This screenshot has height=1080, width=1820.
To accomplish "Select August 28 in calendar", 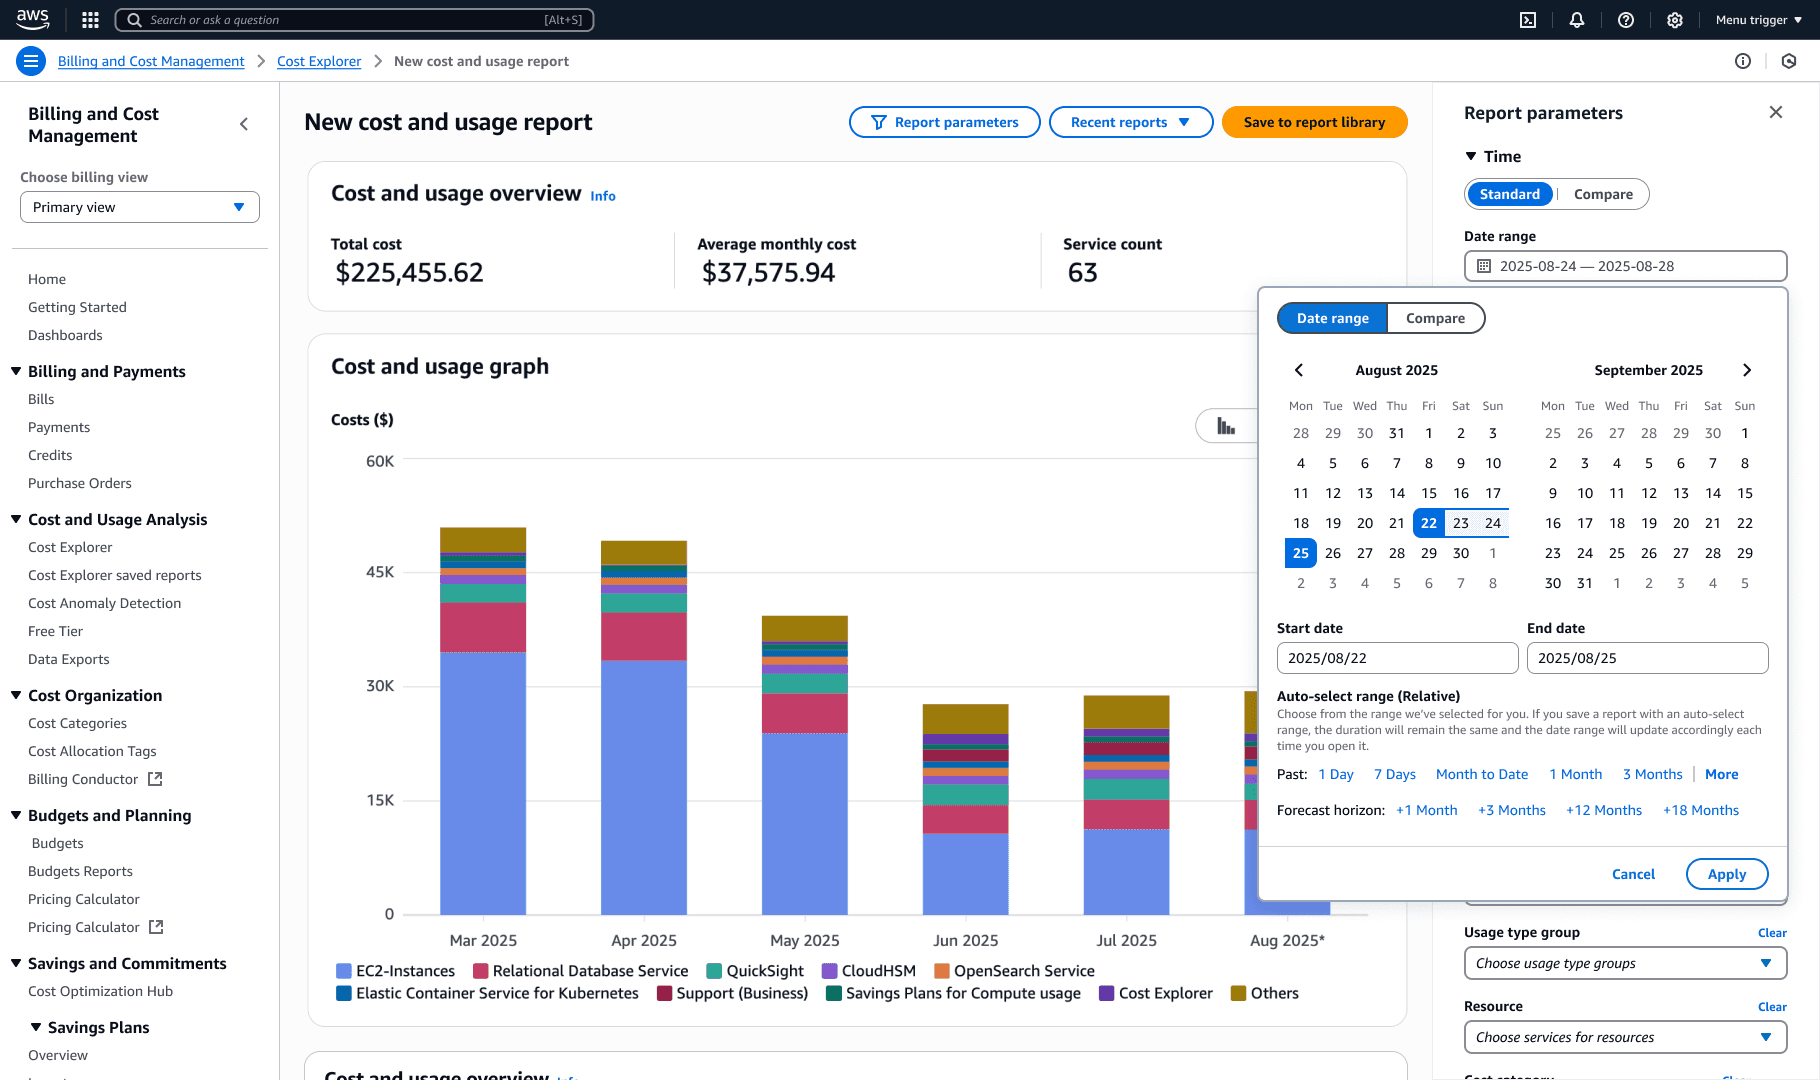I will pyautogui.click(x=1397, y=553).
